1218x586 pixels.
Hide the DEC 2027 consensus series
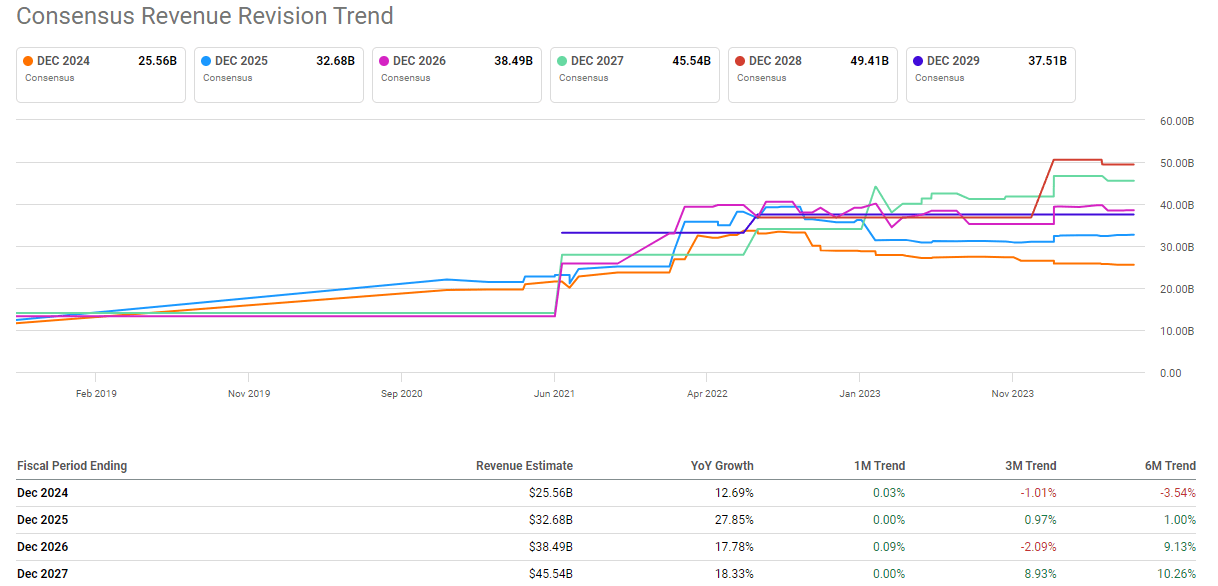(x=634, y=73)
